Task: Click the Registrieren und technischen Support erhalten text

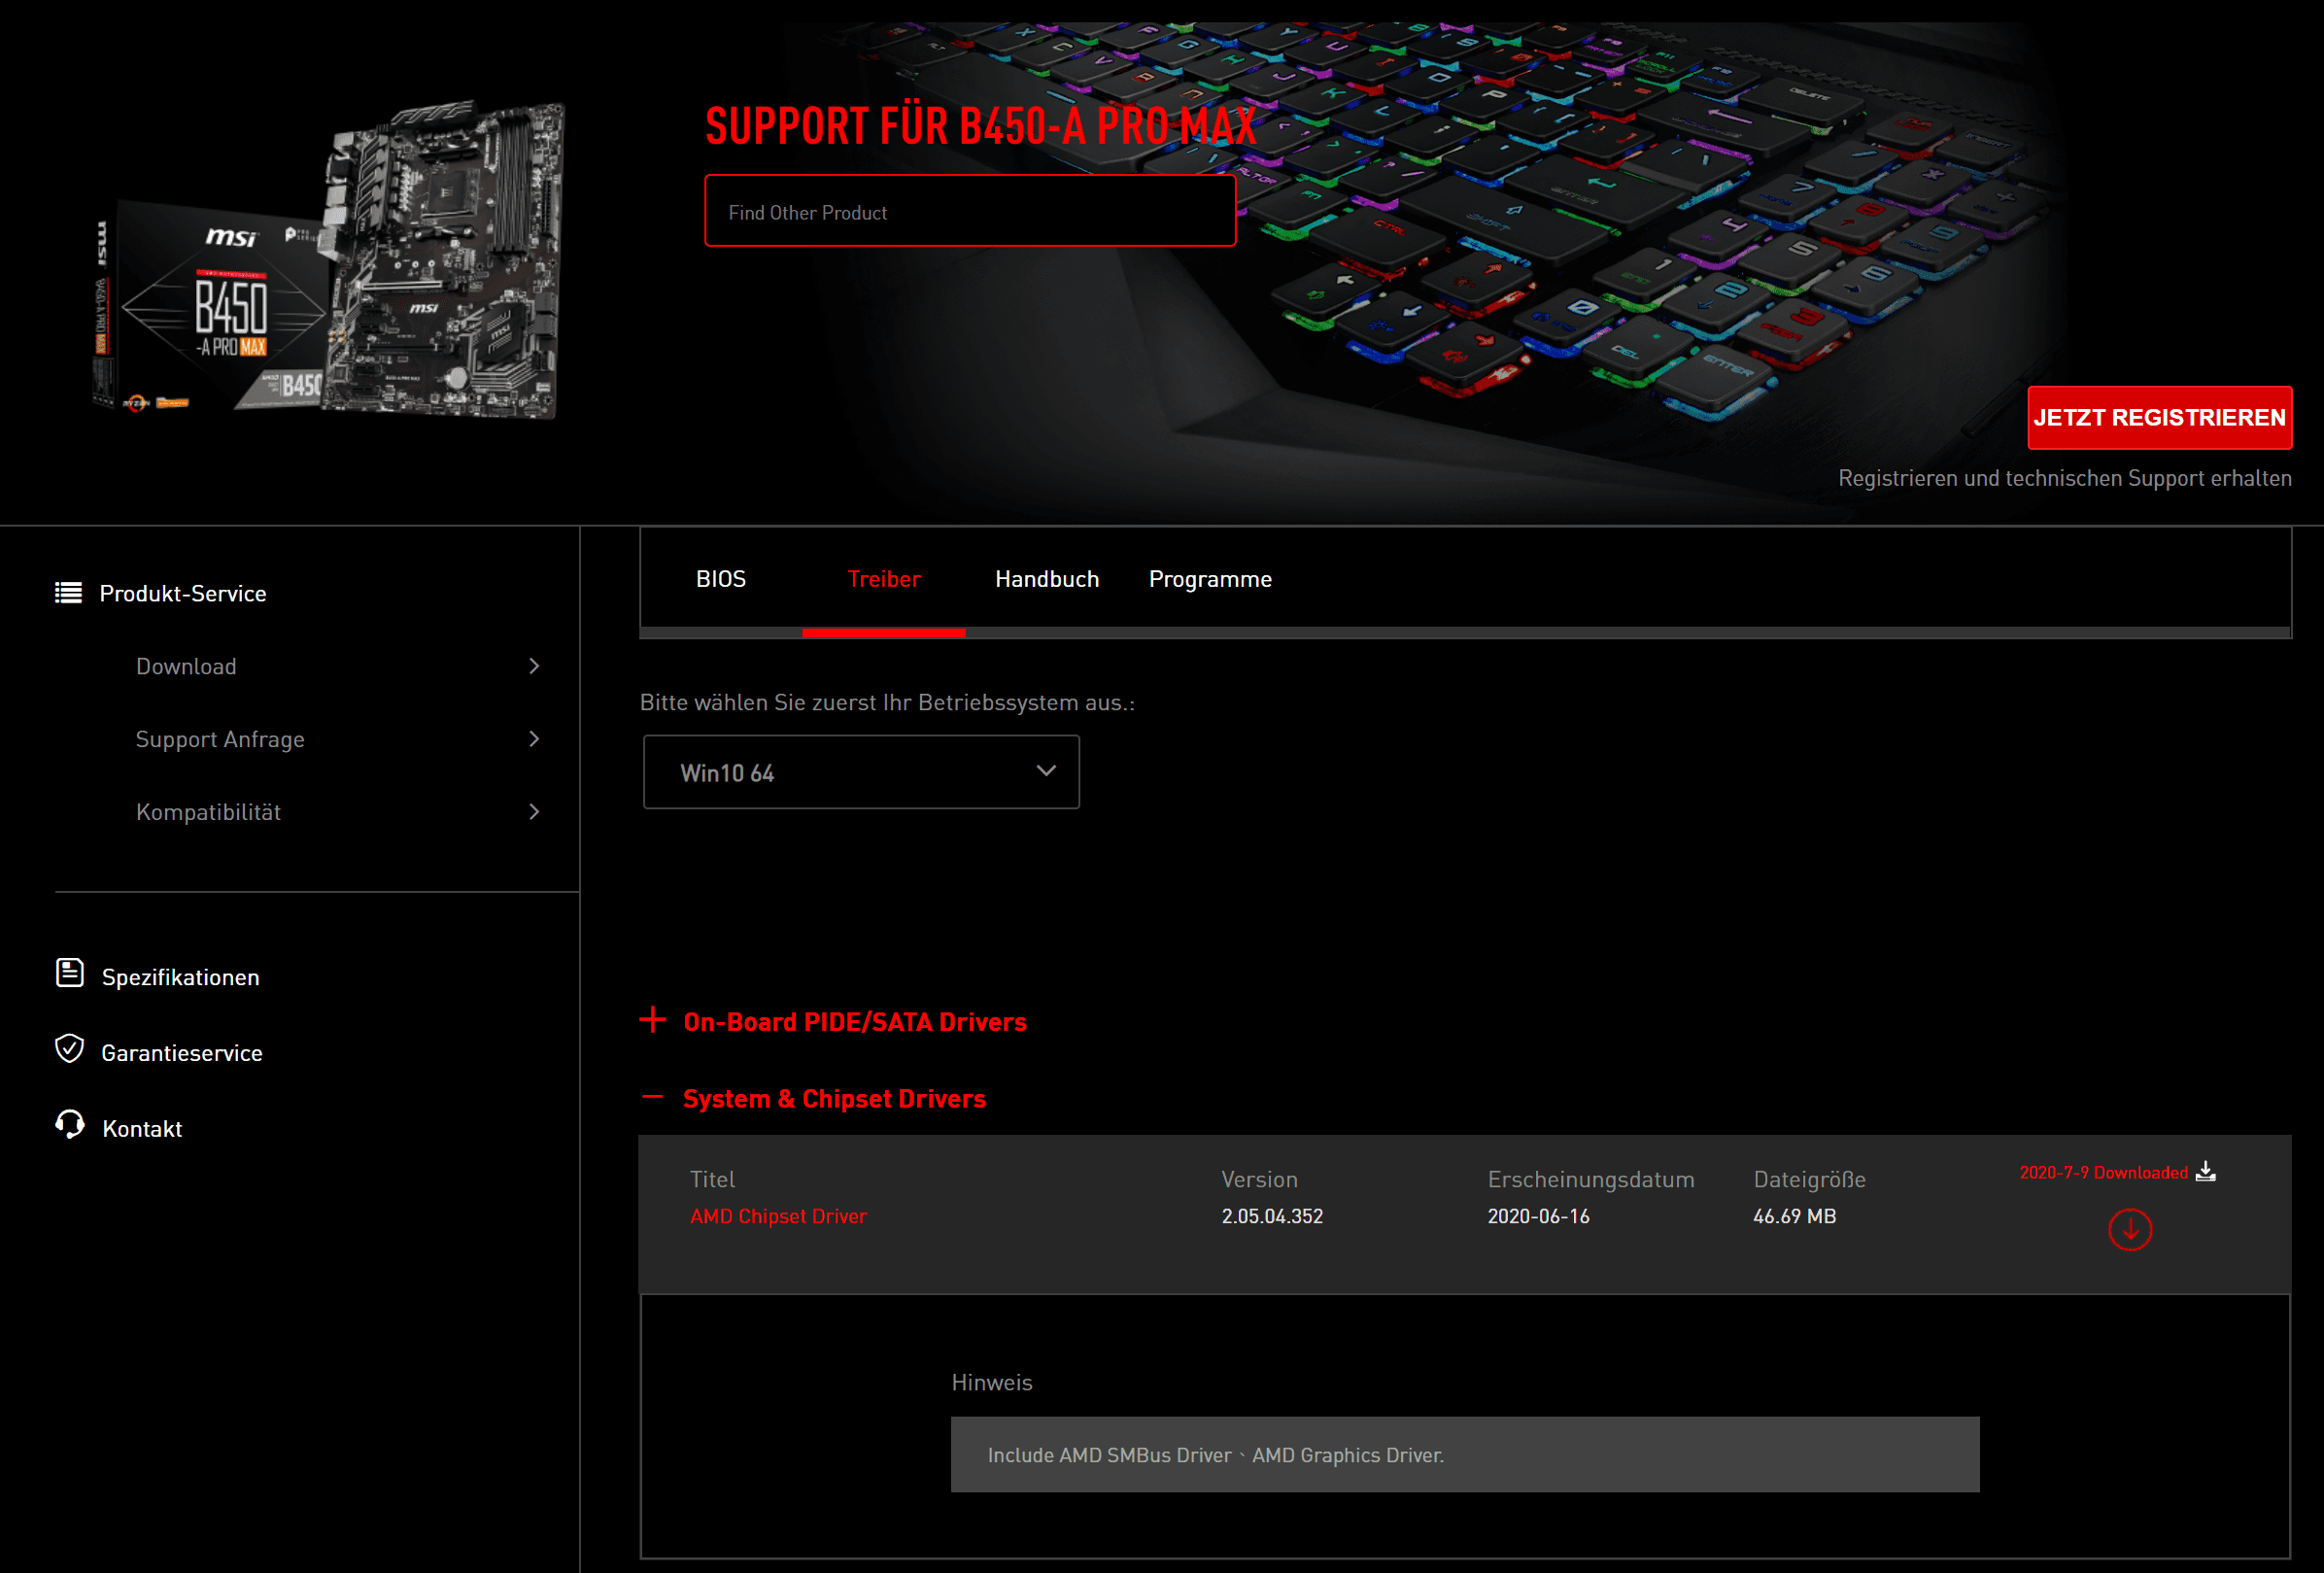Action: [2065, 478]
